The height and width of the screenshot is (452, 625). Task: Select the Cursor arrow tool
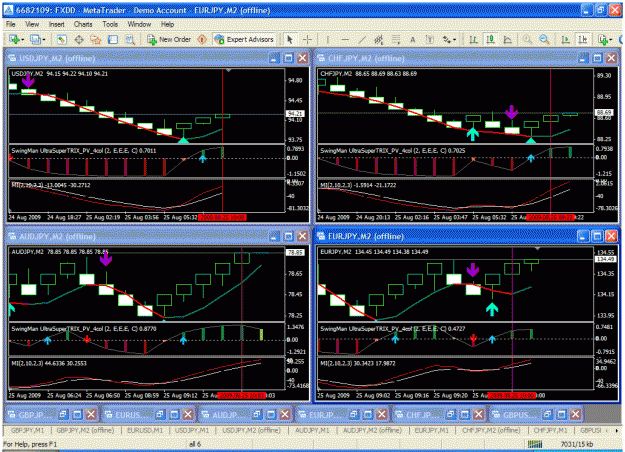pyautogui.click(x=290, y=39)
